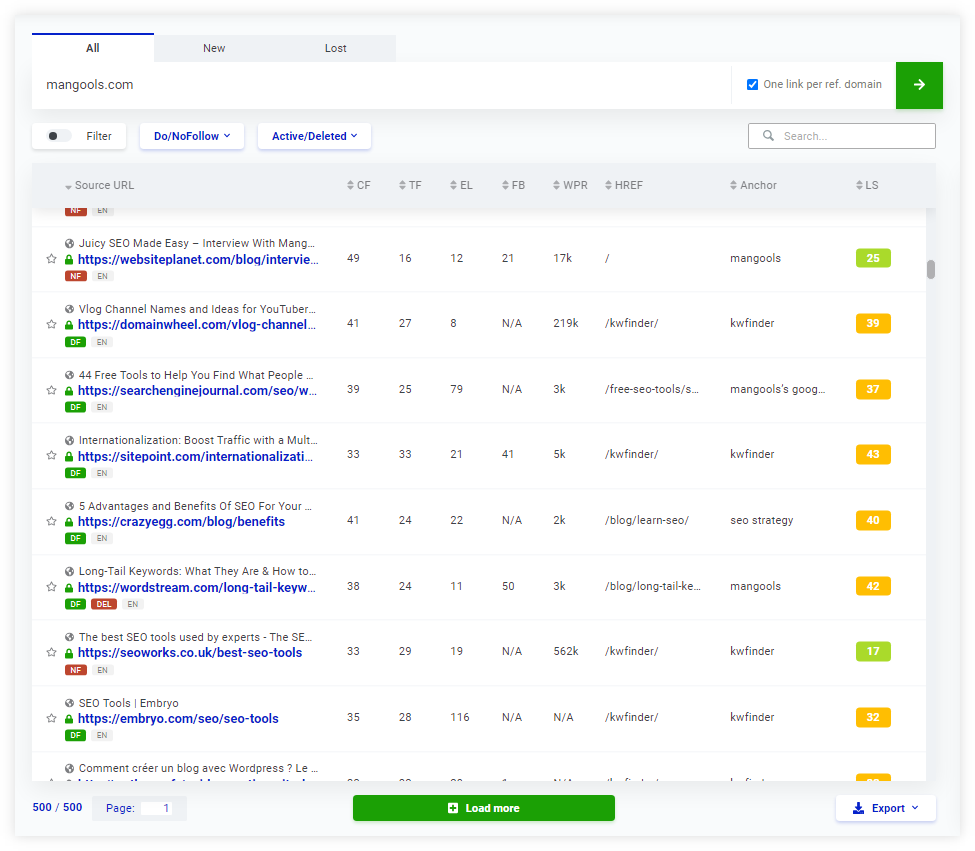Image resolution: width=975 pixels, height=851 pixels.
Task: Sort by TF column
Action: point(410,185)
